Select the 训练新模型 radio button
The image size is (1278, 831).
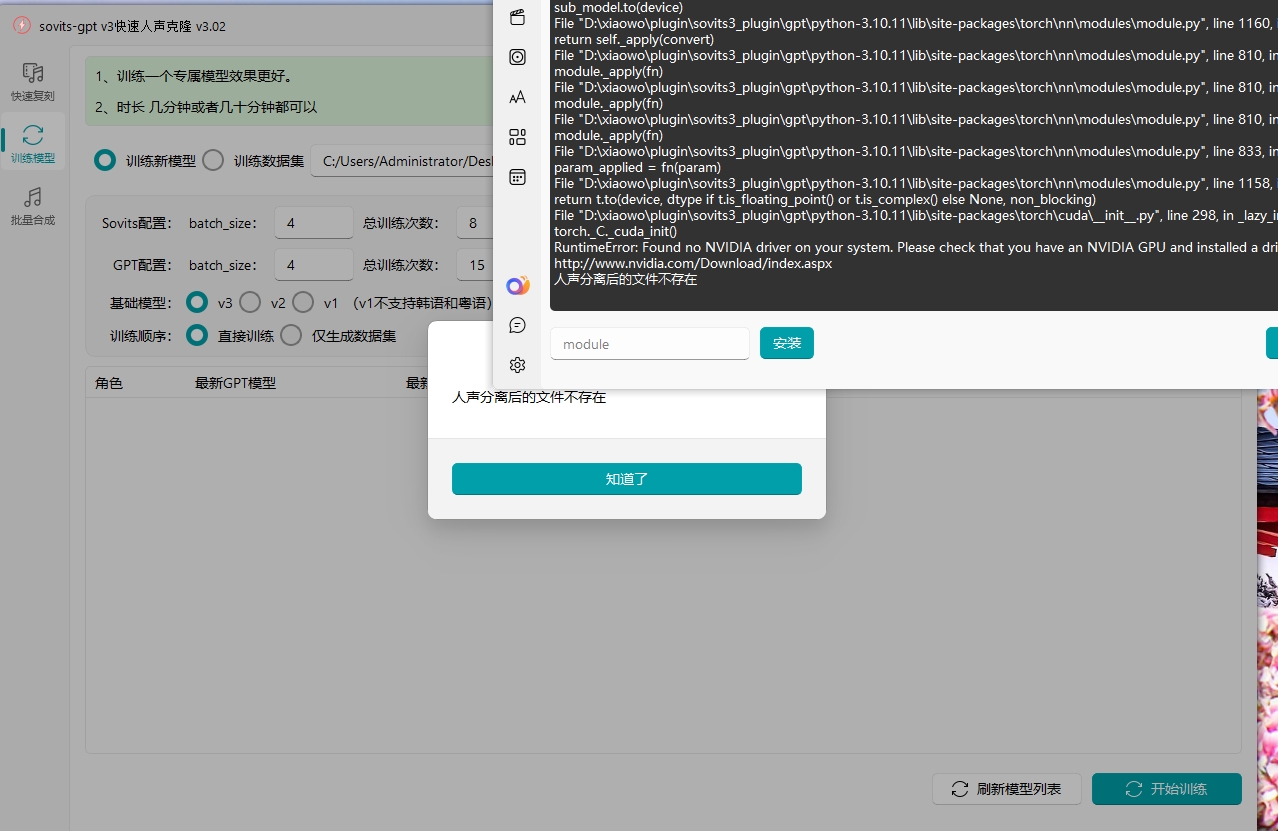[105, 160]
